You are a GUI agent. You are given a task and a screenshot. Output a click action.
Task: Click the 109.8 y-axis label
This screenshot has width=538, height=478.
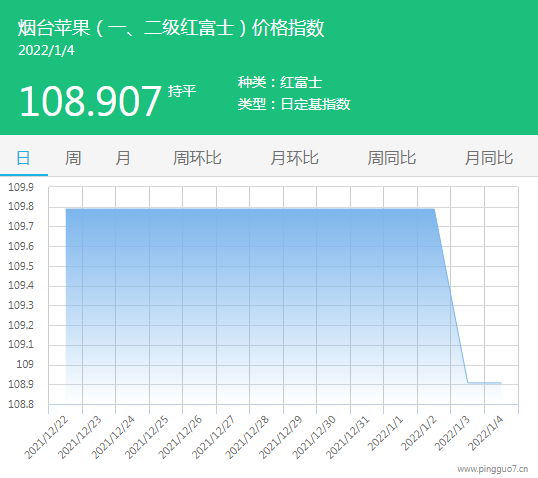point(21,207)
